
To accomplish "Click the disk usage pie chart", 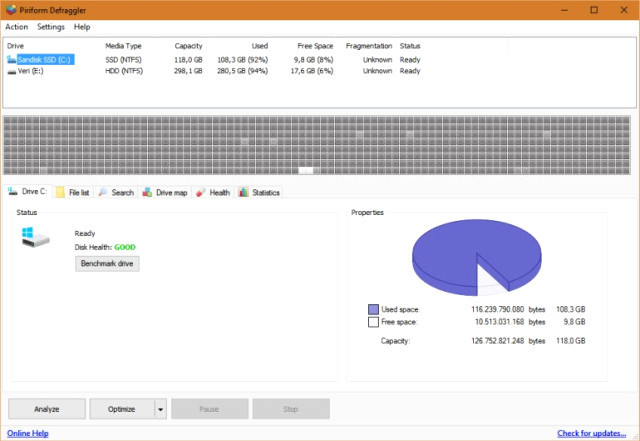I will click(x=477, y=257).
